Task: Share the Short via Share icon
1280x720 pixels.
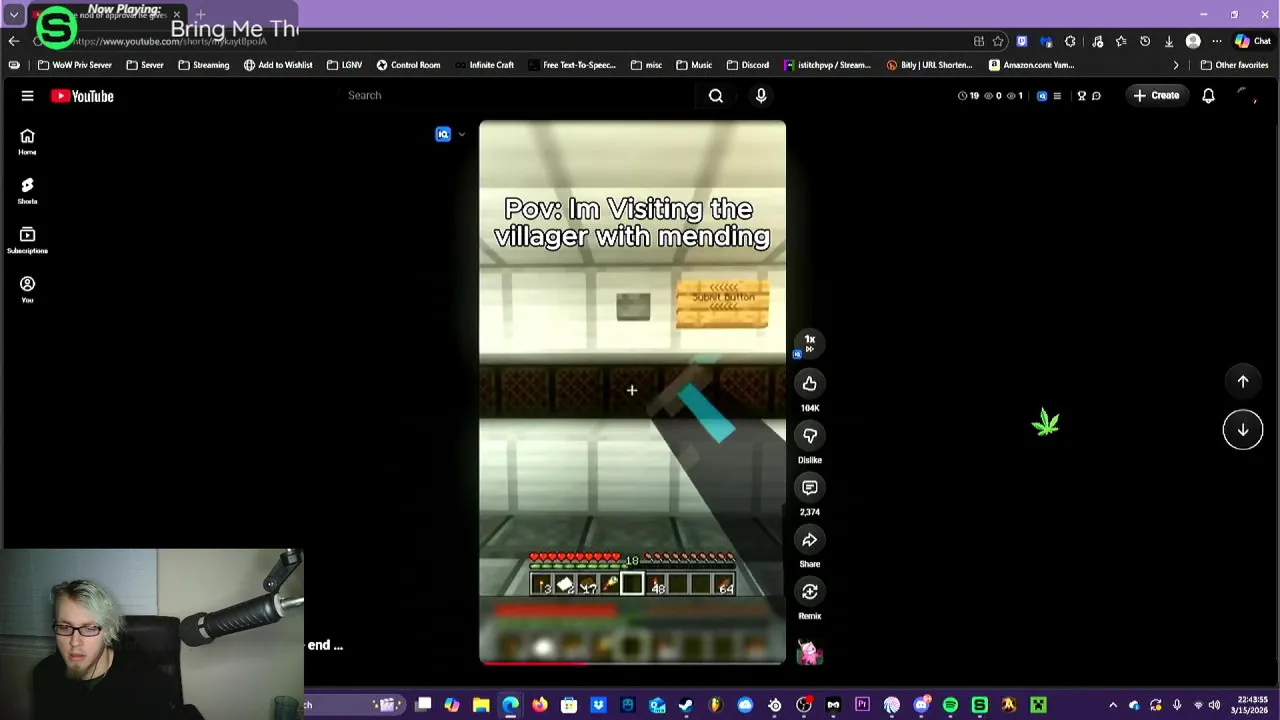Action: pos(810,540)
